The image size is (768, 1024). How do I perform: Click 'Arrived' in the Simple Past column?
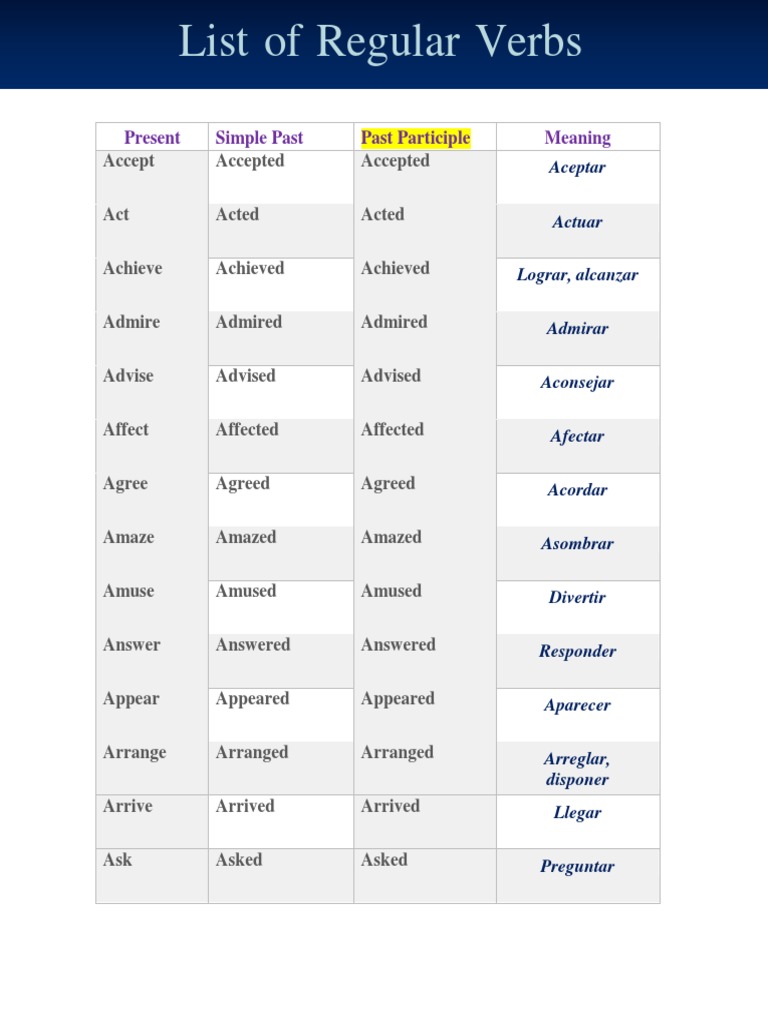click(x=245, y=806)
